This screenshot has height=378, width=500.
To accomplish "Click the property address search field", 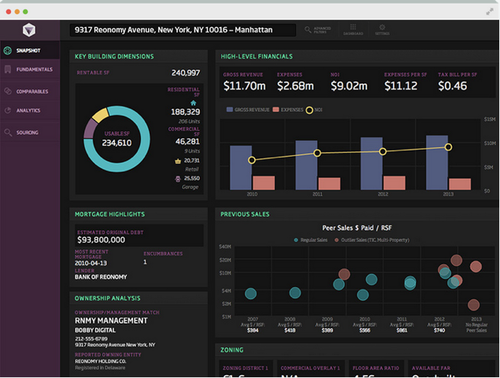I will tap(183, 30).
